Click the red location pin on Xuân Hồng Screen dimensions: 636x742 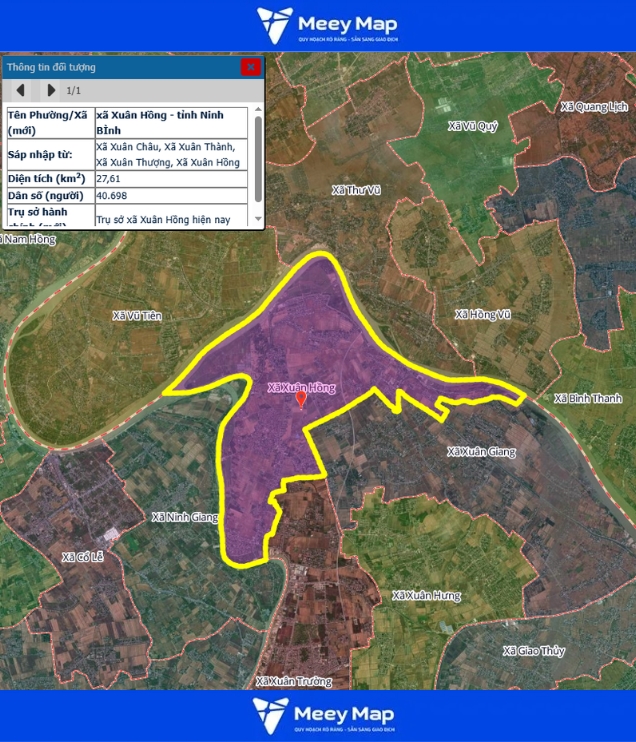tap(301, 399)
